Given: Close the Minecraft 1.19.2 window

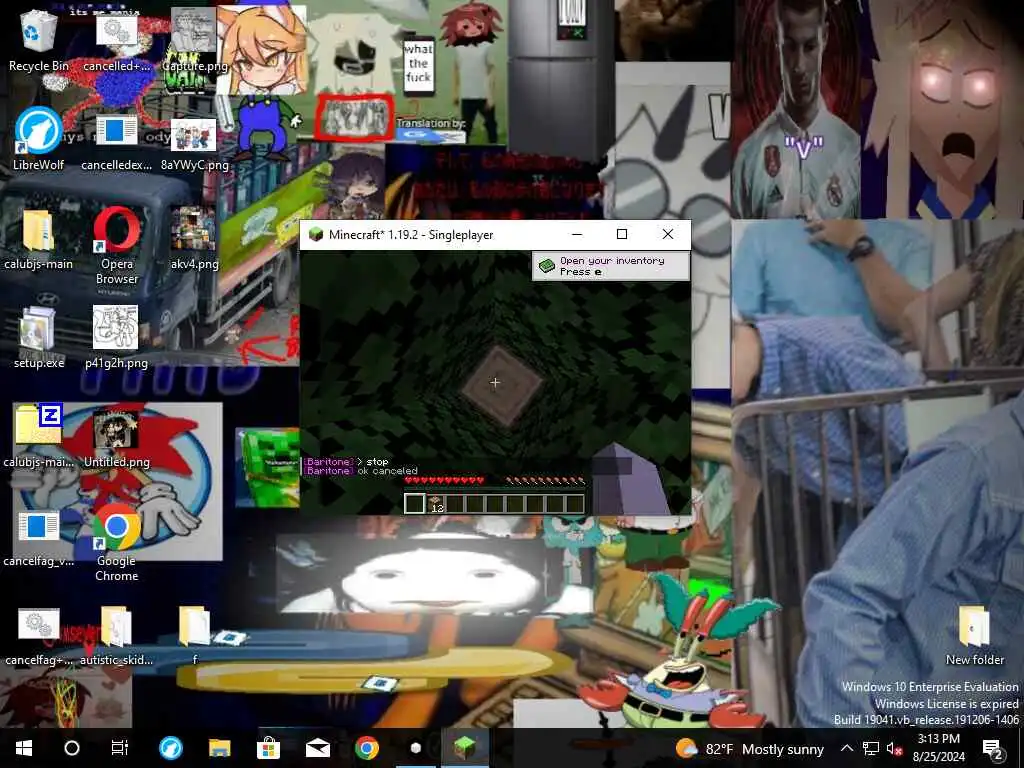Looking at the screenshot, I should (667, 234).
